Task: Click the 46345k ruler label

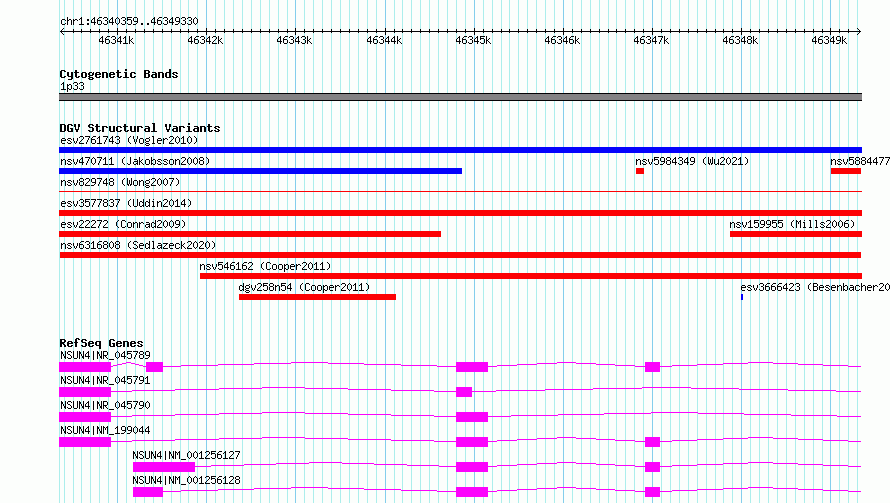Action: click(473, 40)
